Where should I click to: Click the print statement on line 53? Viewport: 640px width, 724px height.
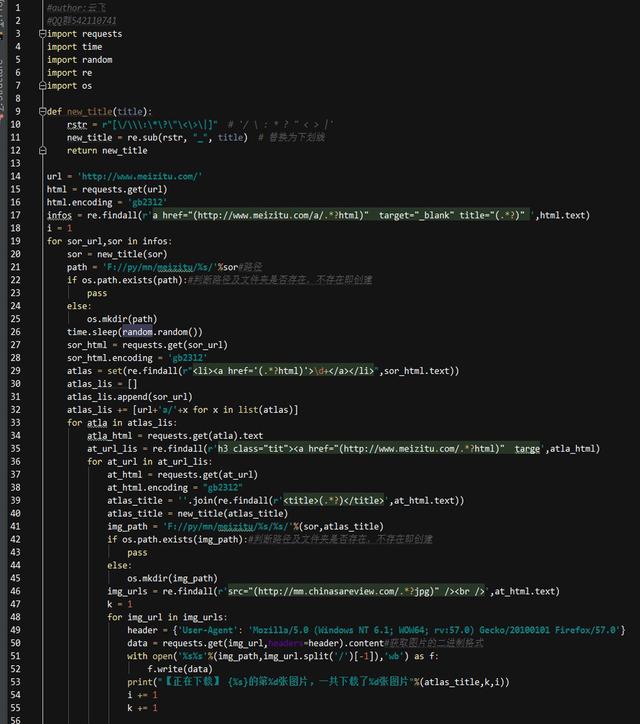pyautogui.click(x=318, y=682)
